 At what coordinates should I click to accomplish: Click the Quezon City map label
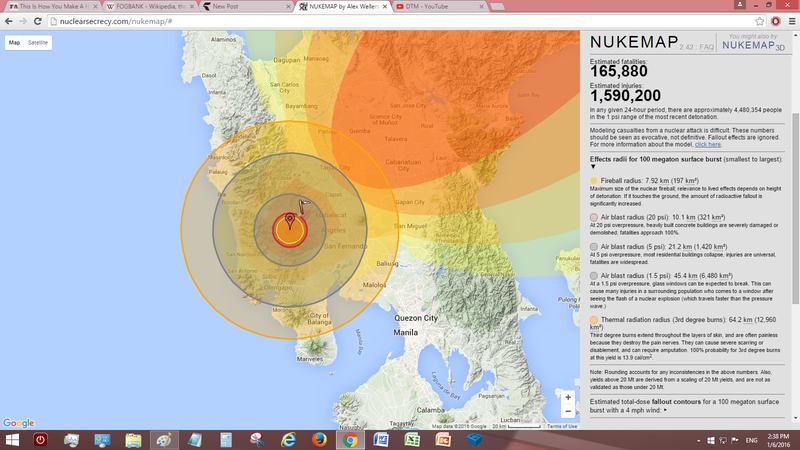tap(416, 318)
